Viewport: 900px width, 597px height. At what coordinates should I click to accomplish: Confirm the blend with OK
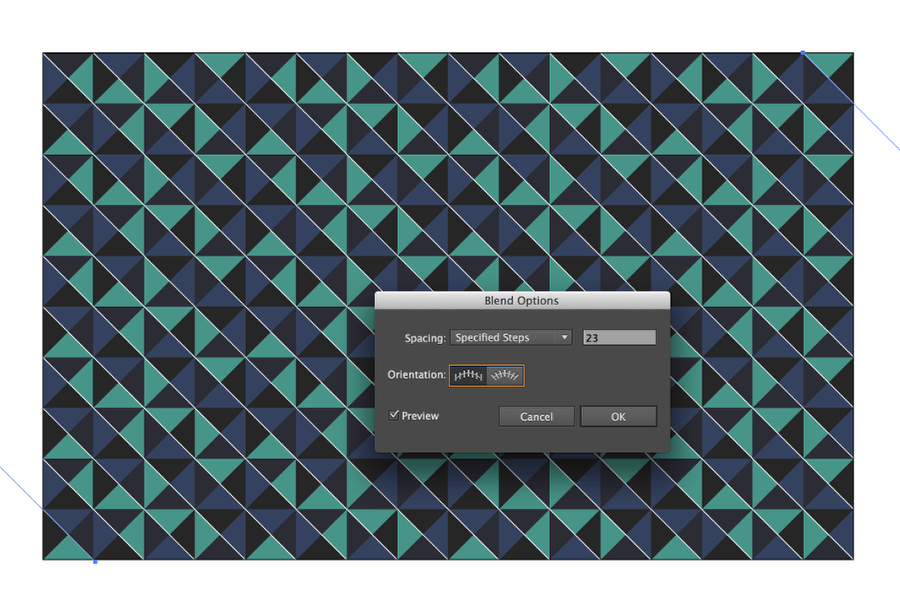pyautogui.click(x=618, y=417)
